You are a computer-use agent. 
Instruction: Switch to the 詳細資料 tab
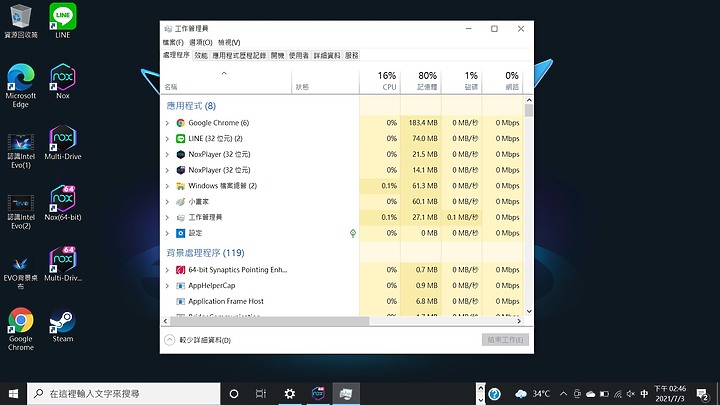(x=326, y=56)
